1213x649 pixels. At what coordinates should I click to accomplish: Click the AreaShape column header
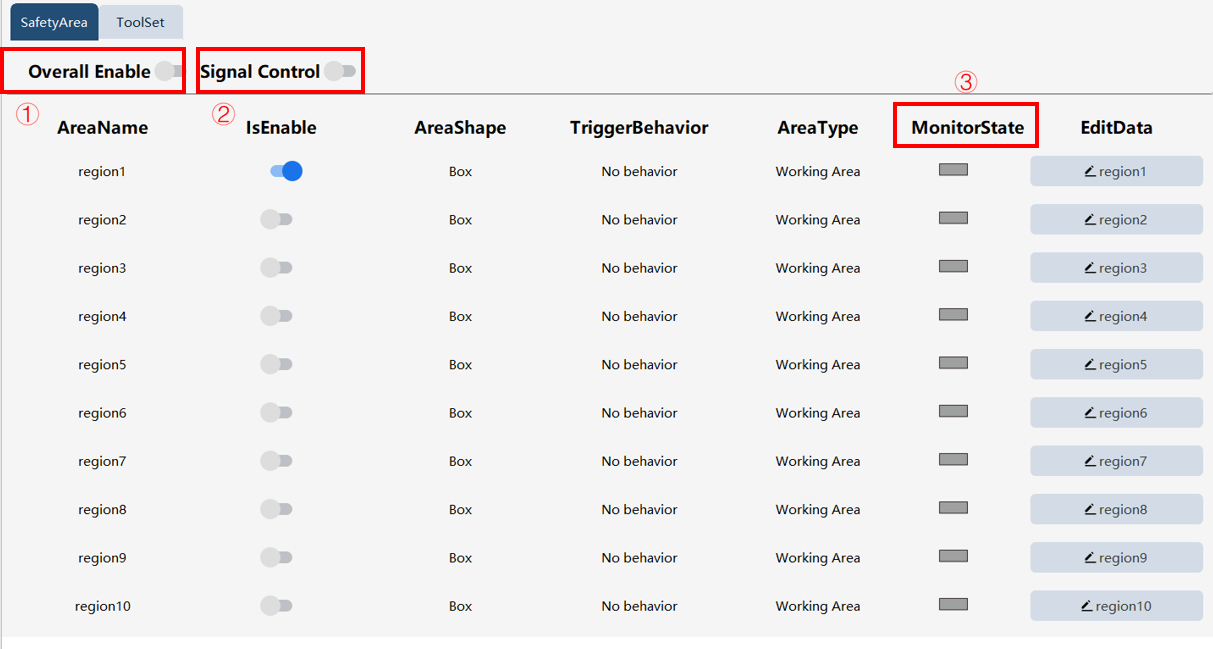[x=460, y=127]
